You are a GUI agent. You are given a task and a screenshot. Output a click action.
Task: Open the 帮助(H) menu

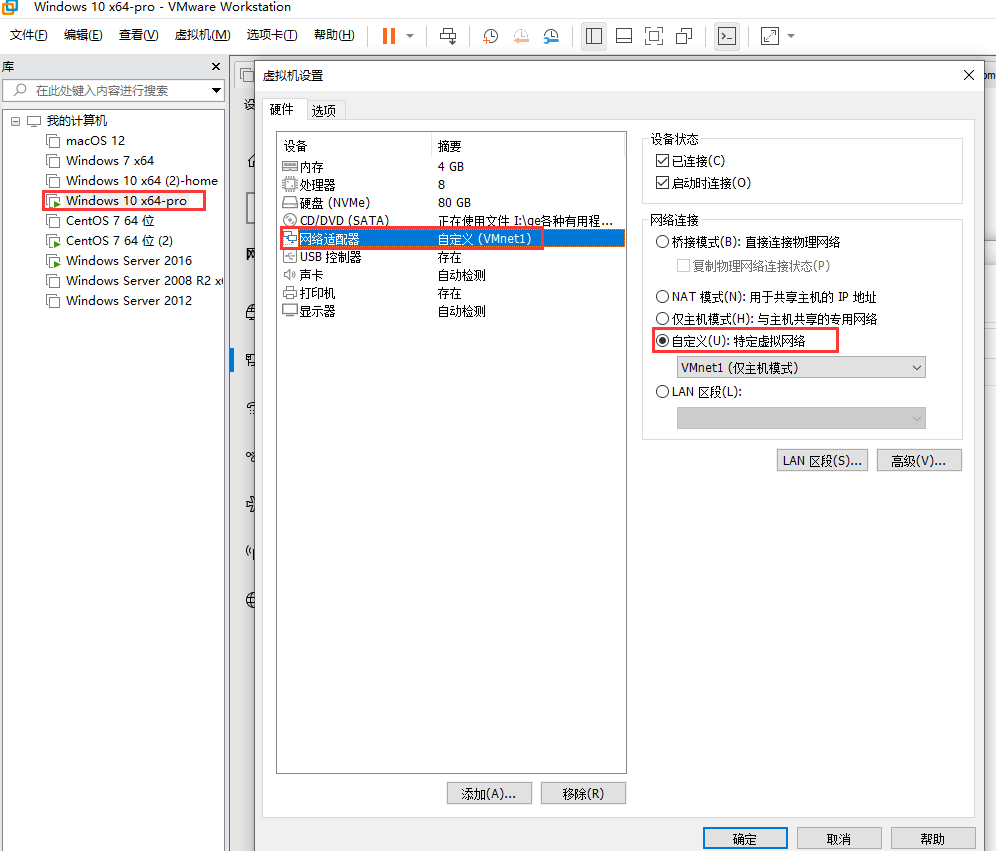coord(334,35)
